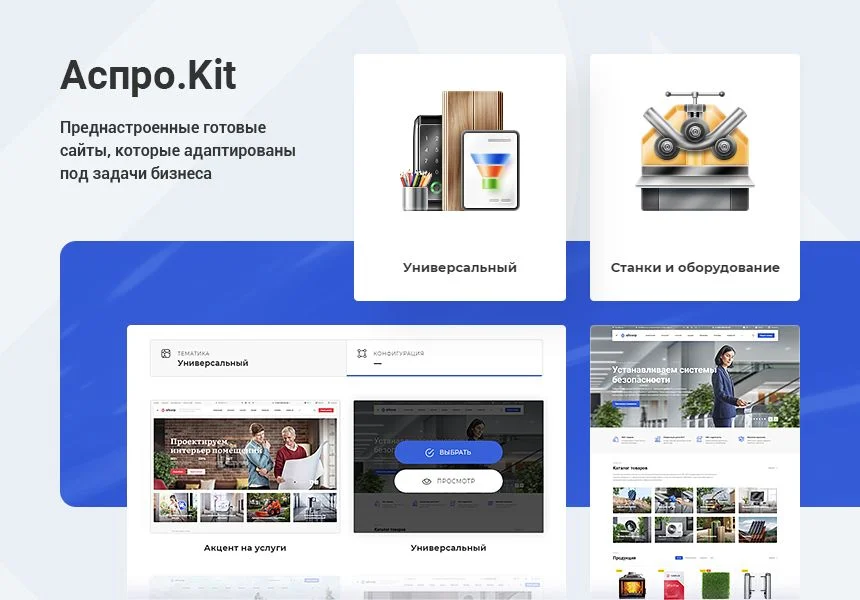
Task: Click the Станки и оборудование card title
Action: pyautogui.click(x=695, y=268)
